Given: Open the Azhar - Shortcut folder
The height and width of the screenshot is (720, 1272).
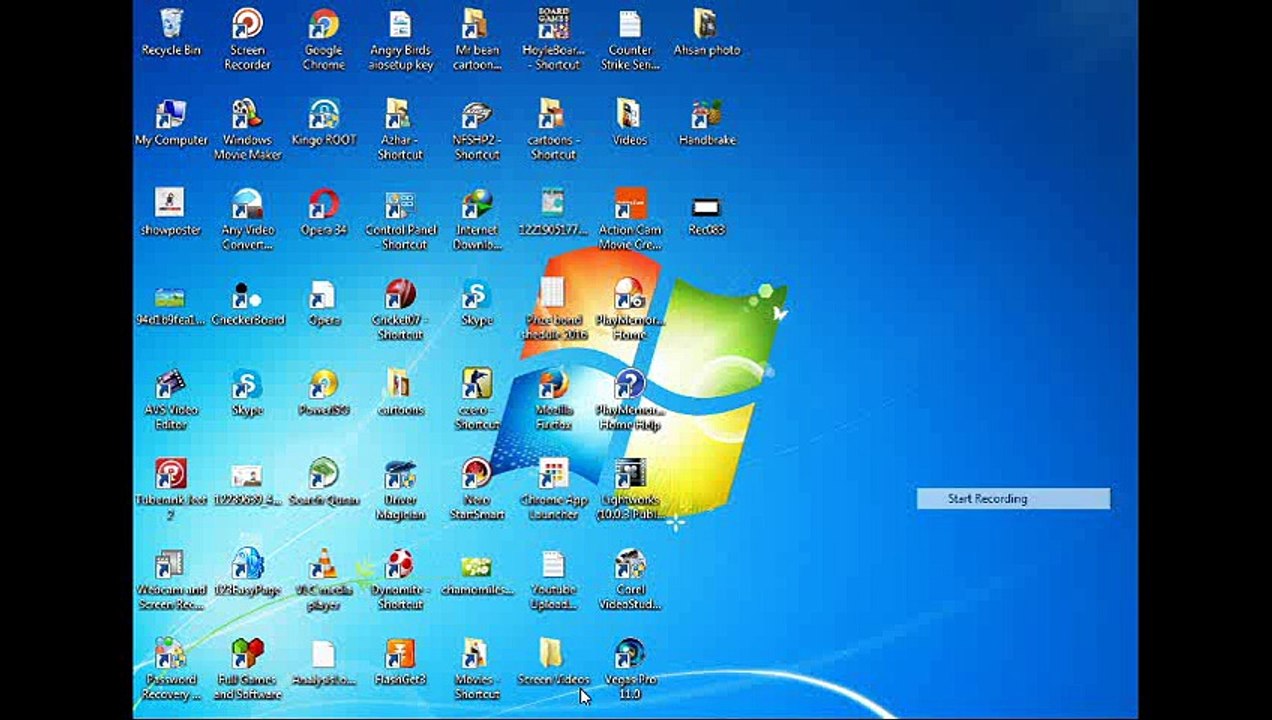Looking at the screenshot, I should [x=400, y=129].
